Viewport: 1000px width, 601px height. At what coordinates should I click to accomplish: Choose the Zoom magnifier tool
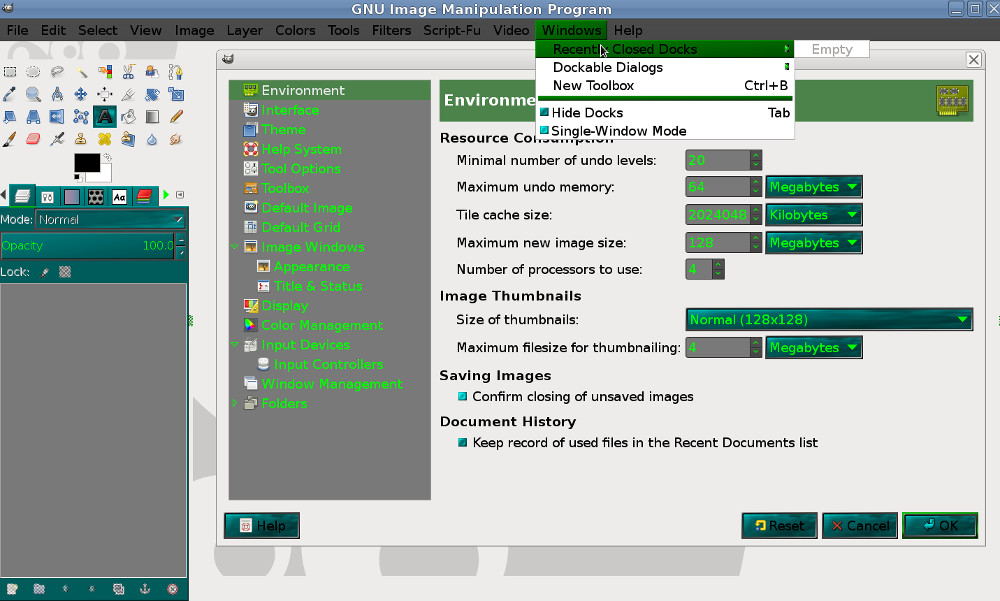point(33,94)
